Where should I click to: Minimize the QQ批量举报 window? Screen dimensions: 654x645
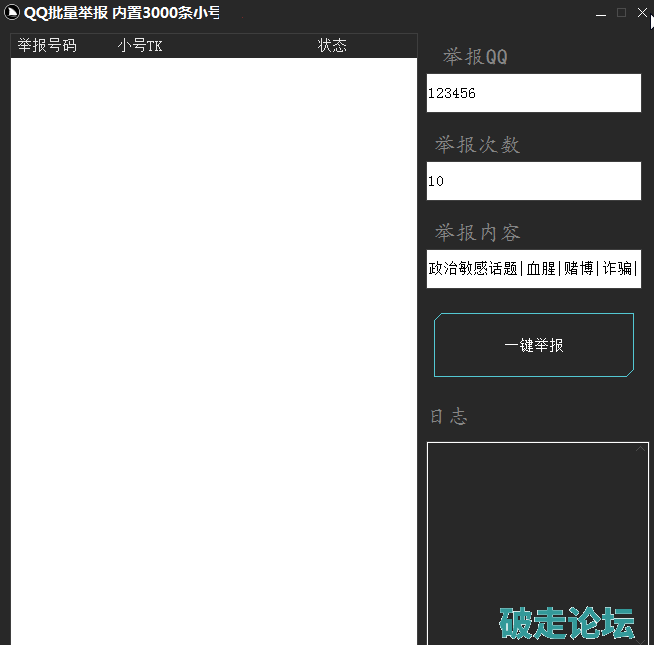click(x=600, y=13)
